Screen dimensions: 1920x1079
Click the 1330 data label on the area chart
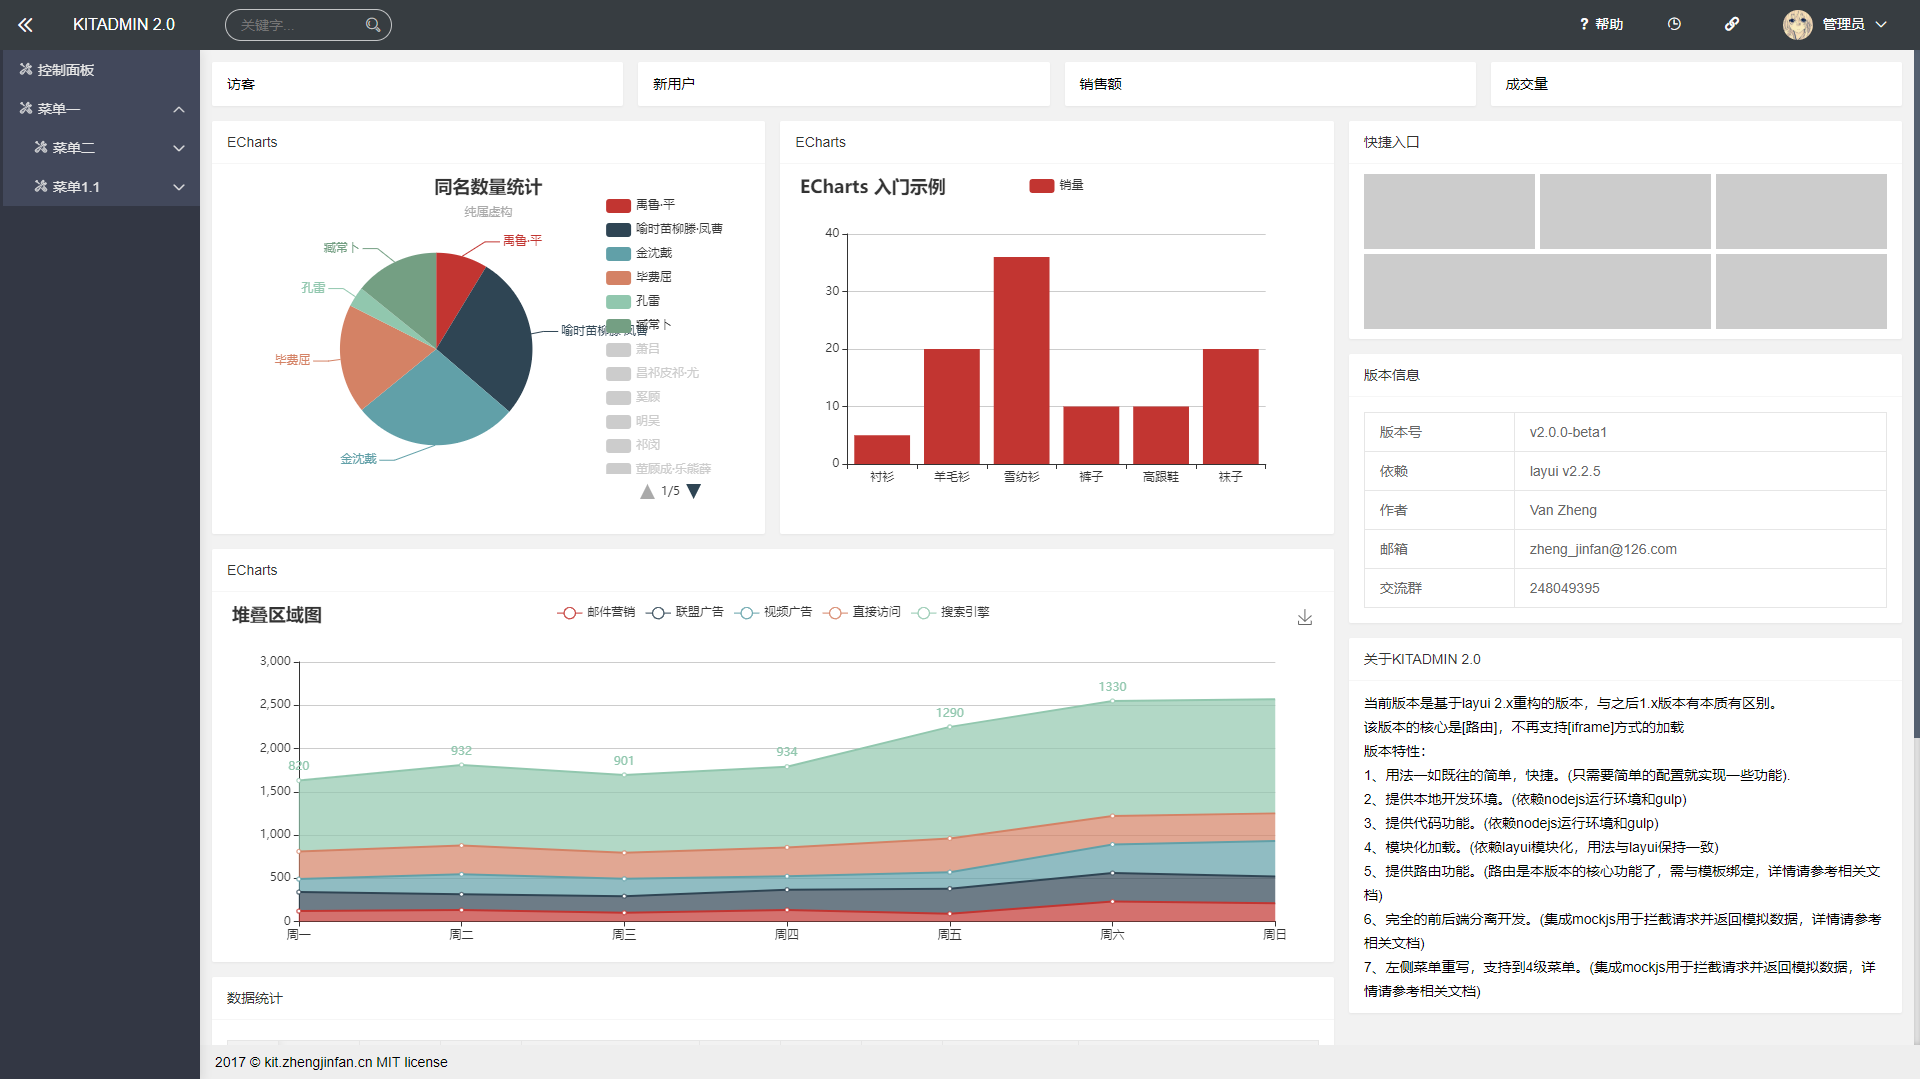(1112, 687)
